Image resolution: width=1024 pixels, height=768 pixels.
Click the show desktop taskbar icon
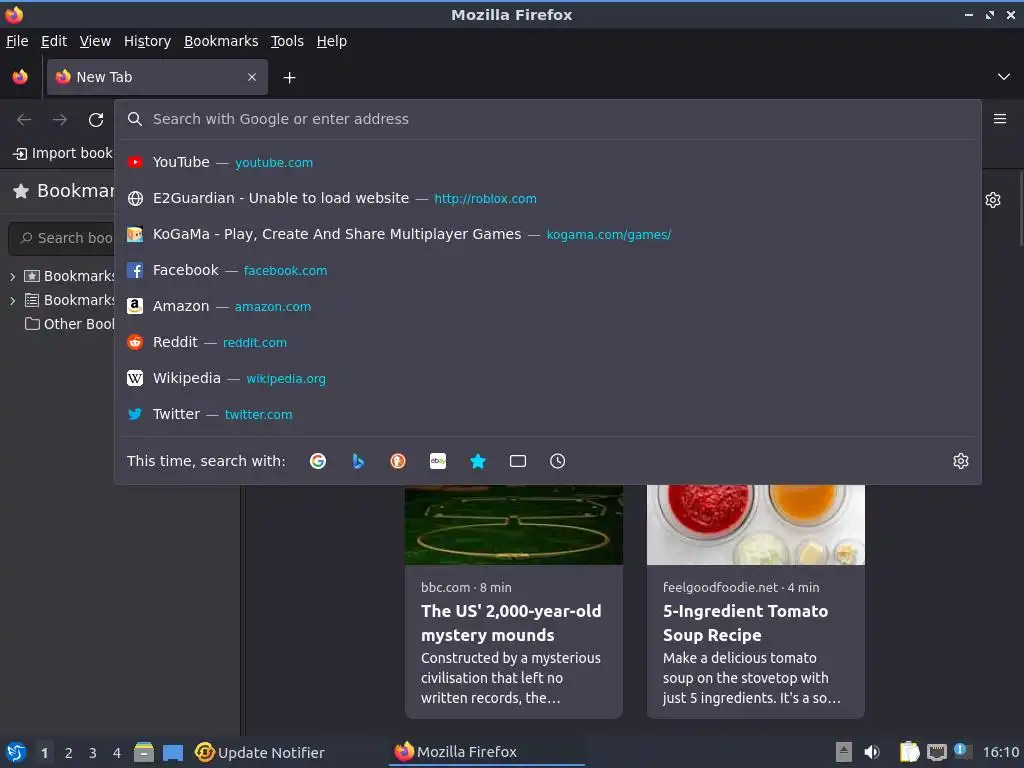(x=173, y=752)
